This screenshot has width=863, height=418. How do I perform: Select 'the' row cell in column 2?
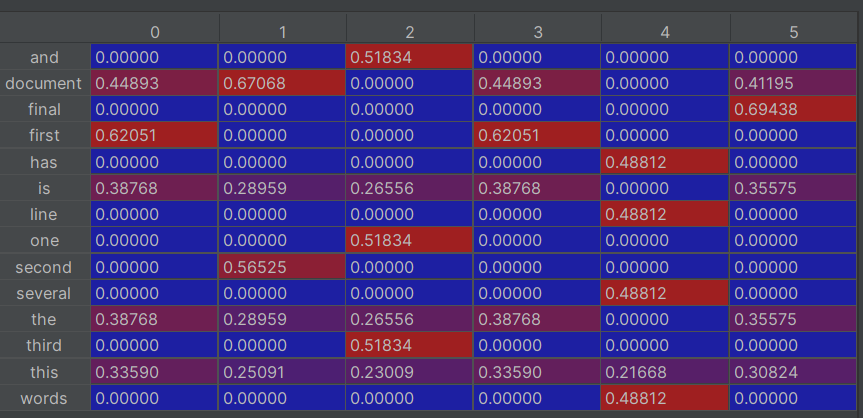(409, 319)
